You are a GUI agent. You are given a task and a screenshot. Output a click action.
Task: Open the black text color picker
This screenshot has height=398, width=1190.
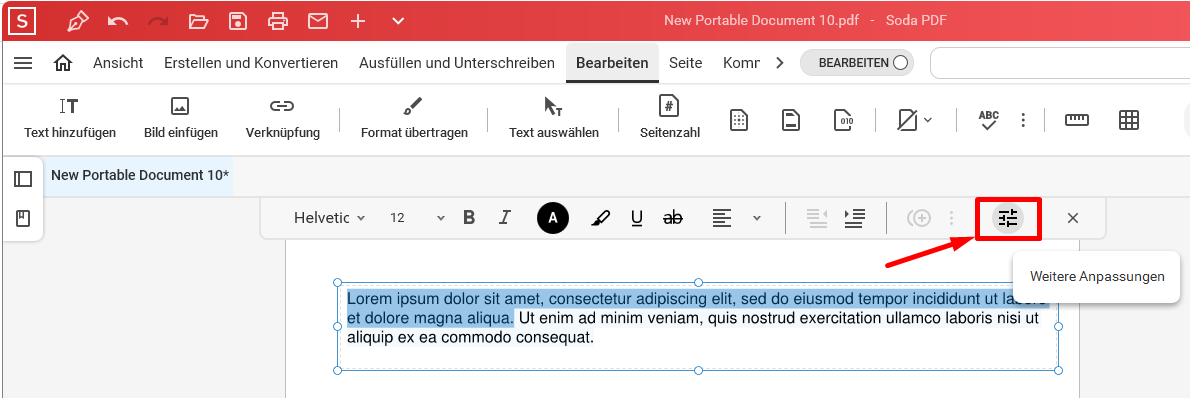tap(552, 218)
